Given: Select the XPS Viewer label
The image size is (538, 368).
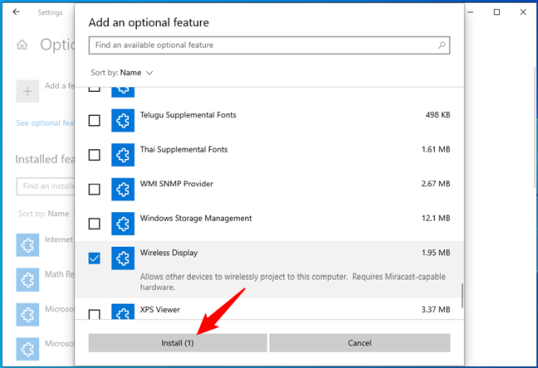Looking at the screenshot, I should click(x=160, y=309).
